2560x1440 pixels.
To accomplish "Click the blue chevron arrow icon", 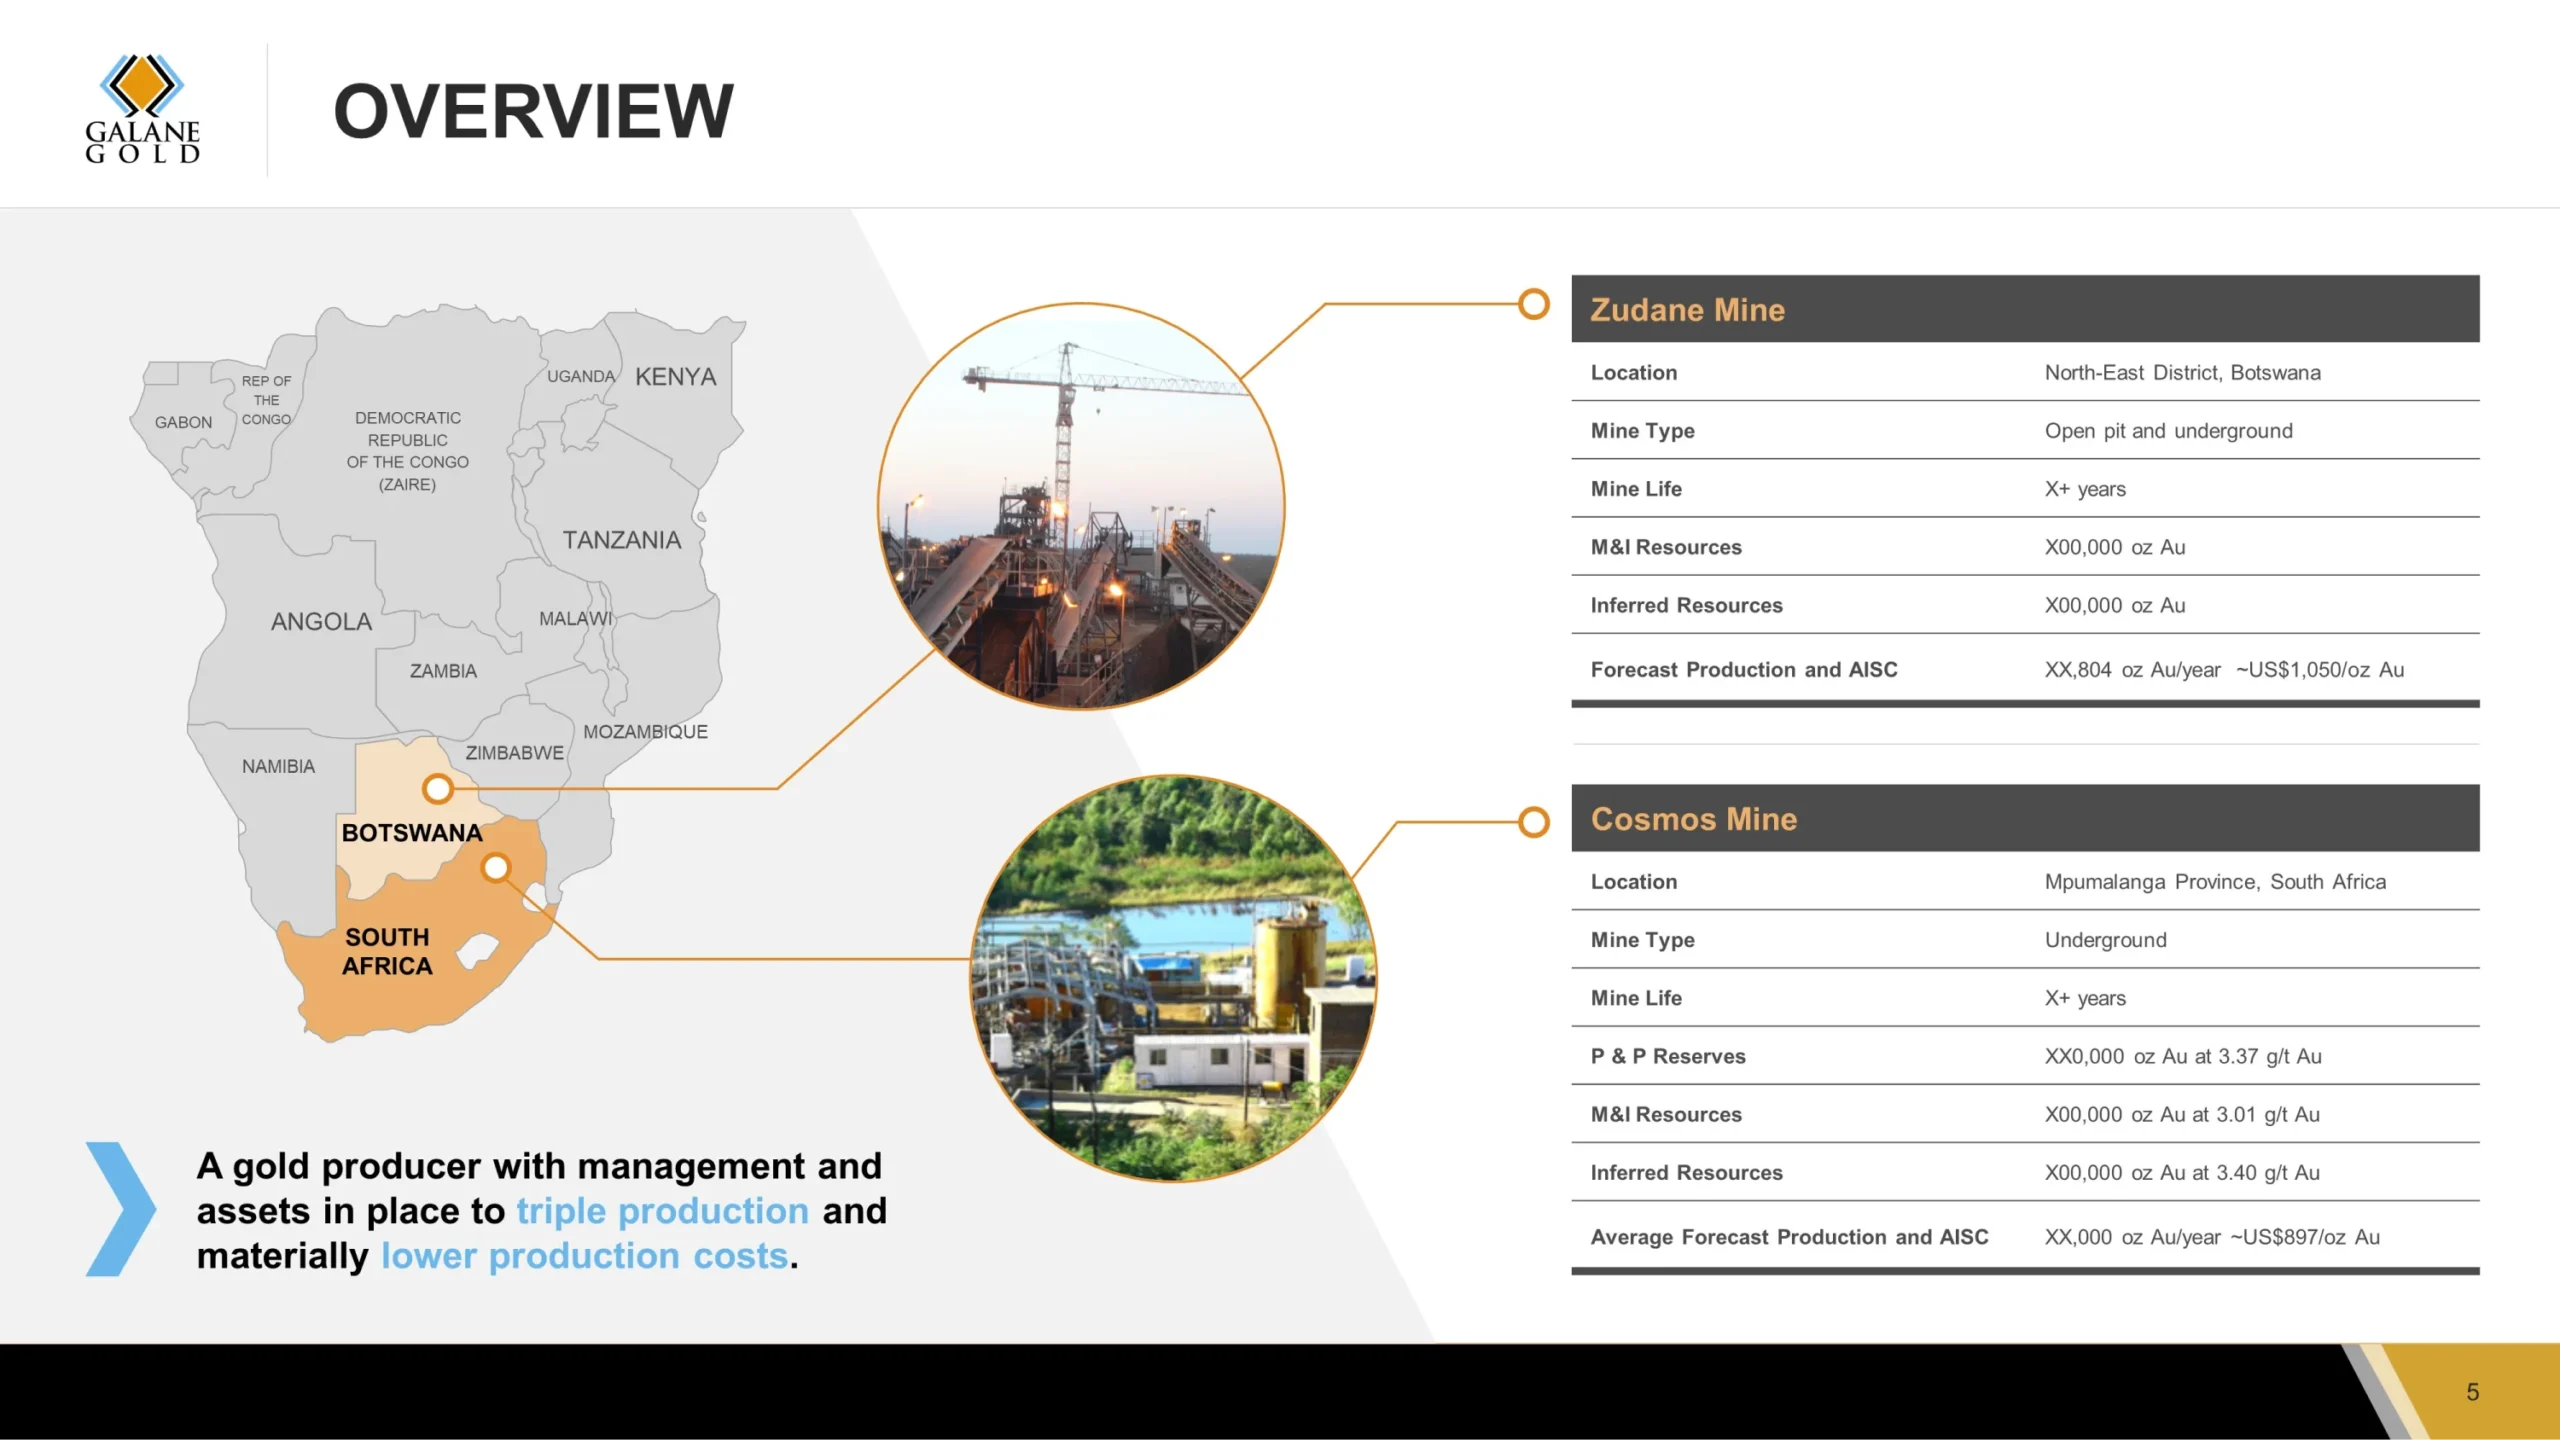I will click(x=120, y=1208).
